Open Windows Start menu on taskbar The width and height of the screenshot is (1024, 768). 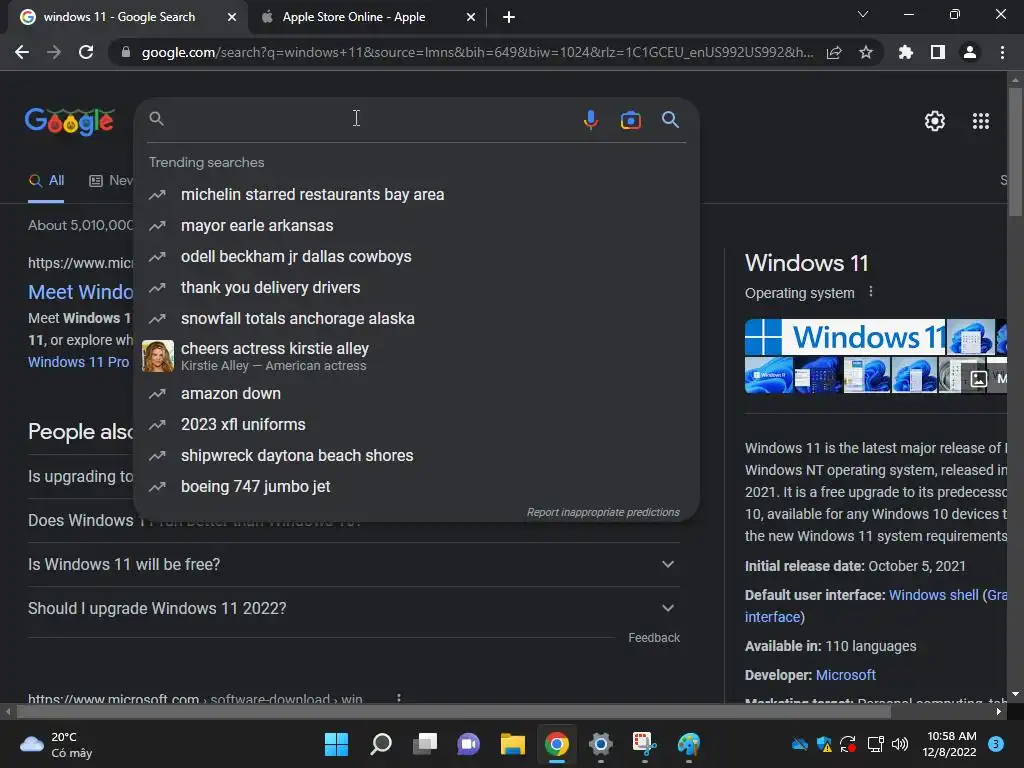(336, 744)
